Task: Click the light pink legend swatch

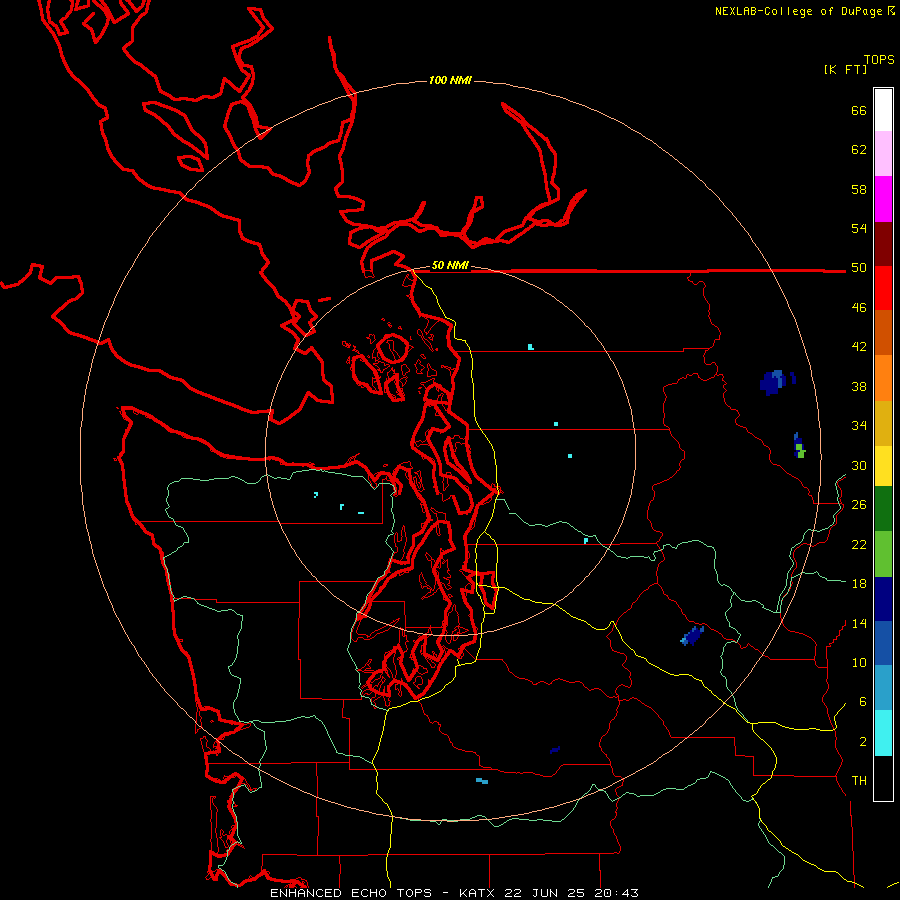Action: (883, 153)
